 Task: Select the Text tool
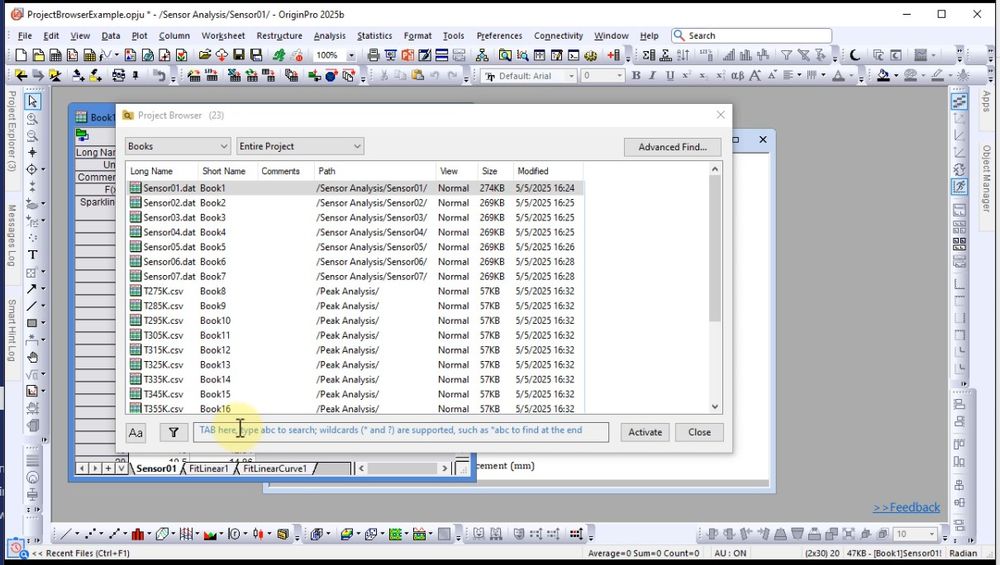pos(32,255)
